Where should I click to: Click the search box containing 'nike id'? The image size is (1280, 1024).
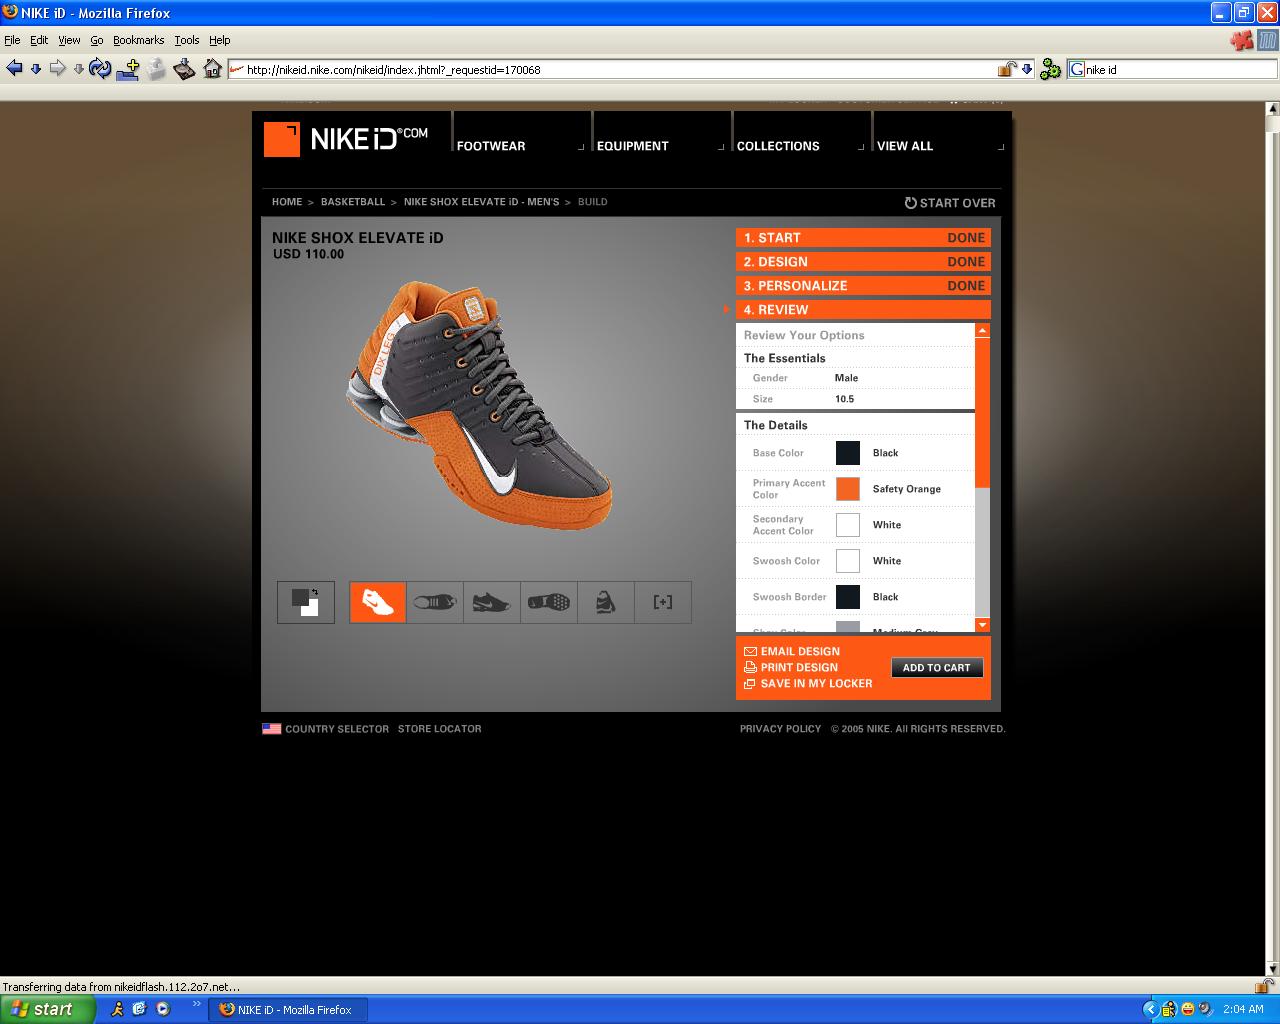click(x=1180, y=70)
